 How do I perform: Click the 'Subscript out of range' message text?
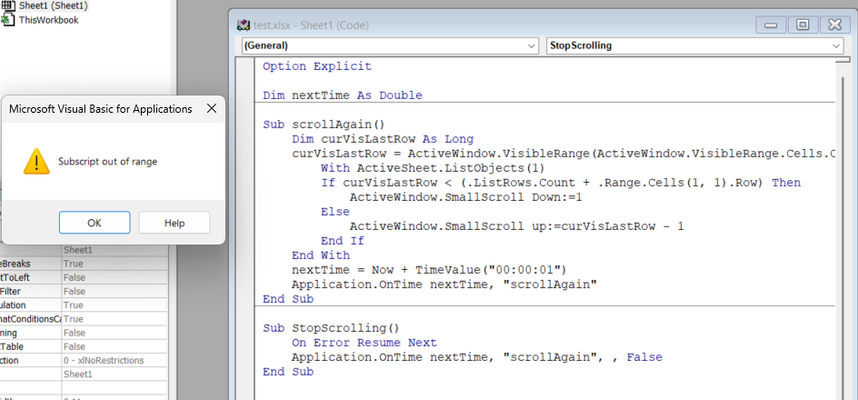click(x=108, y=162)
